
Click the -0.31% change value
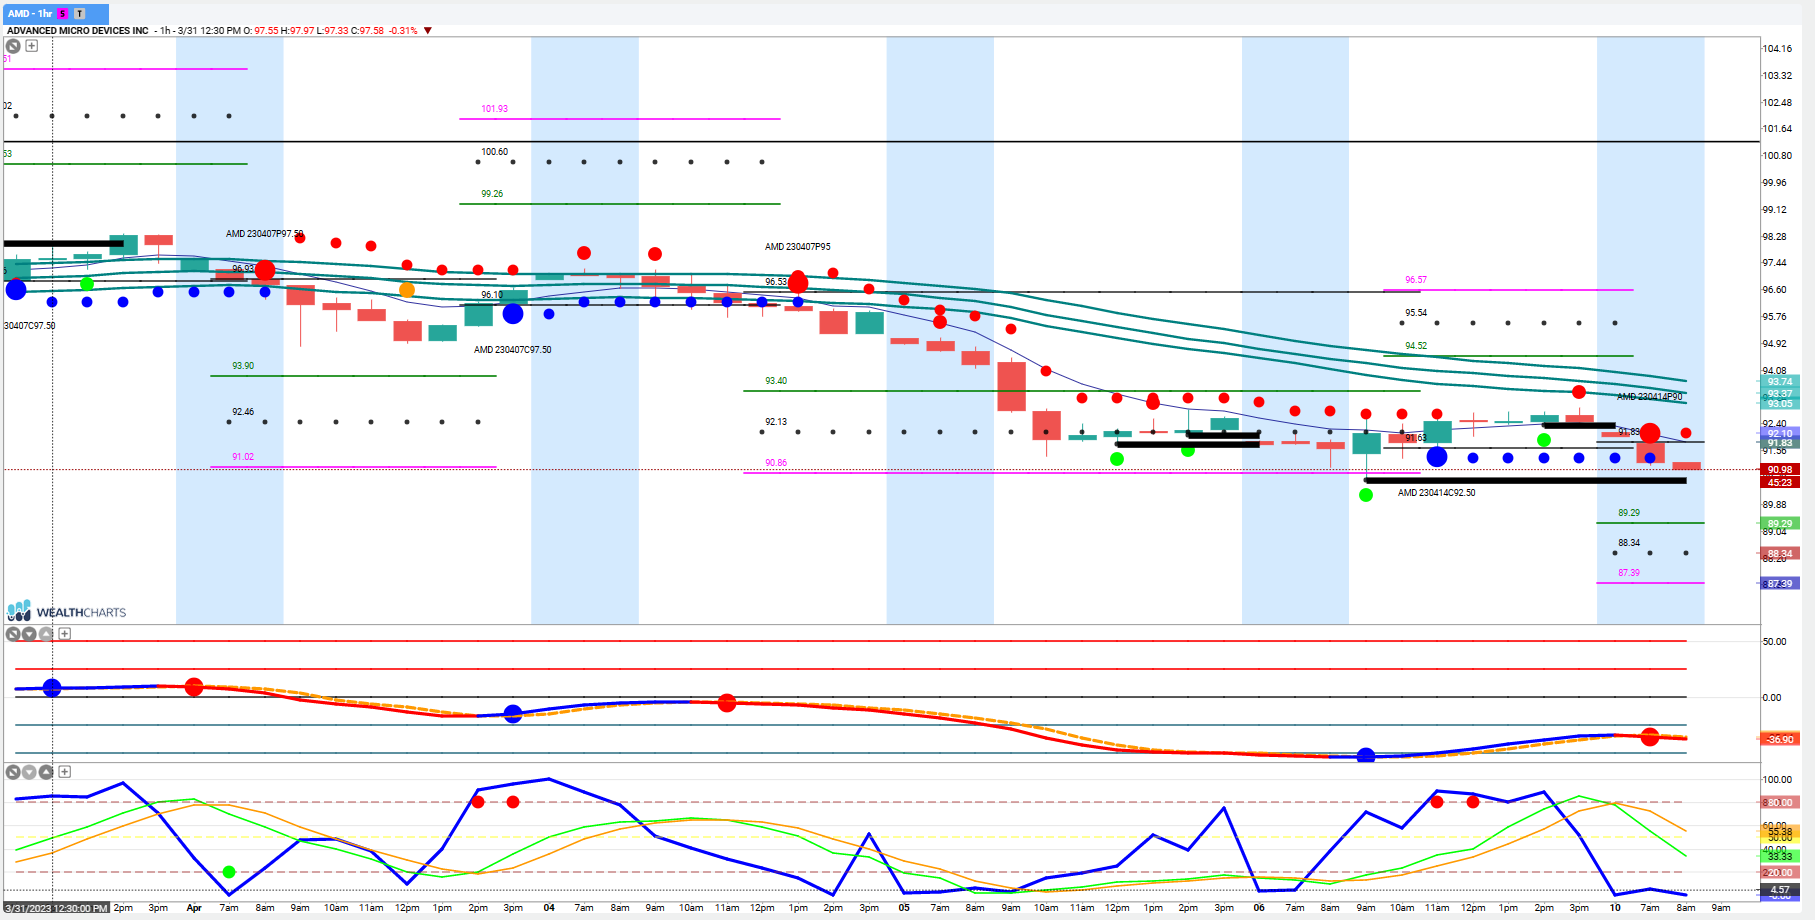tap(403, 31)
